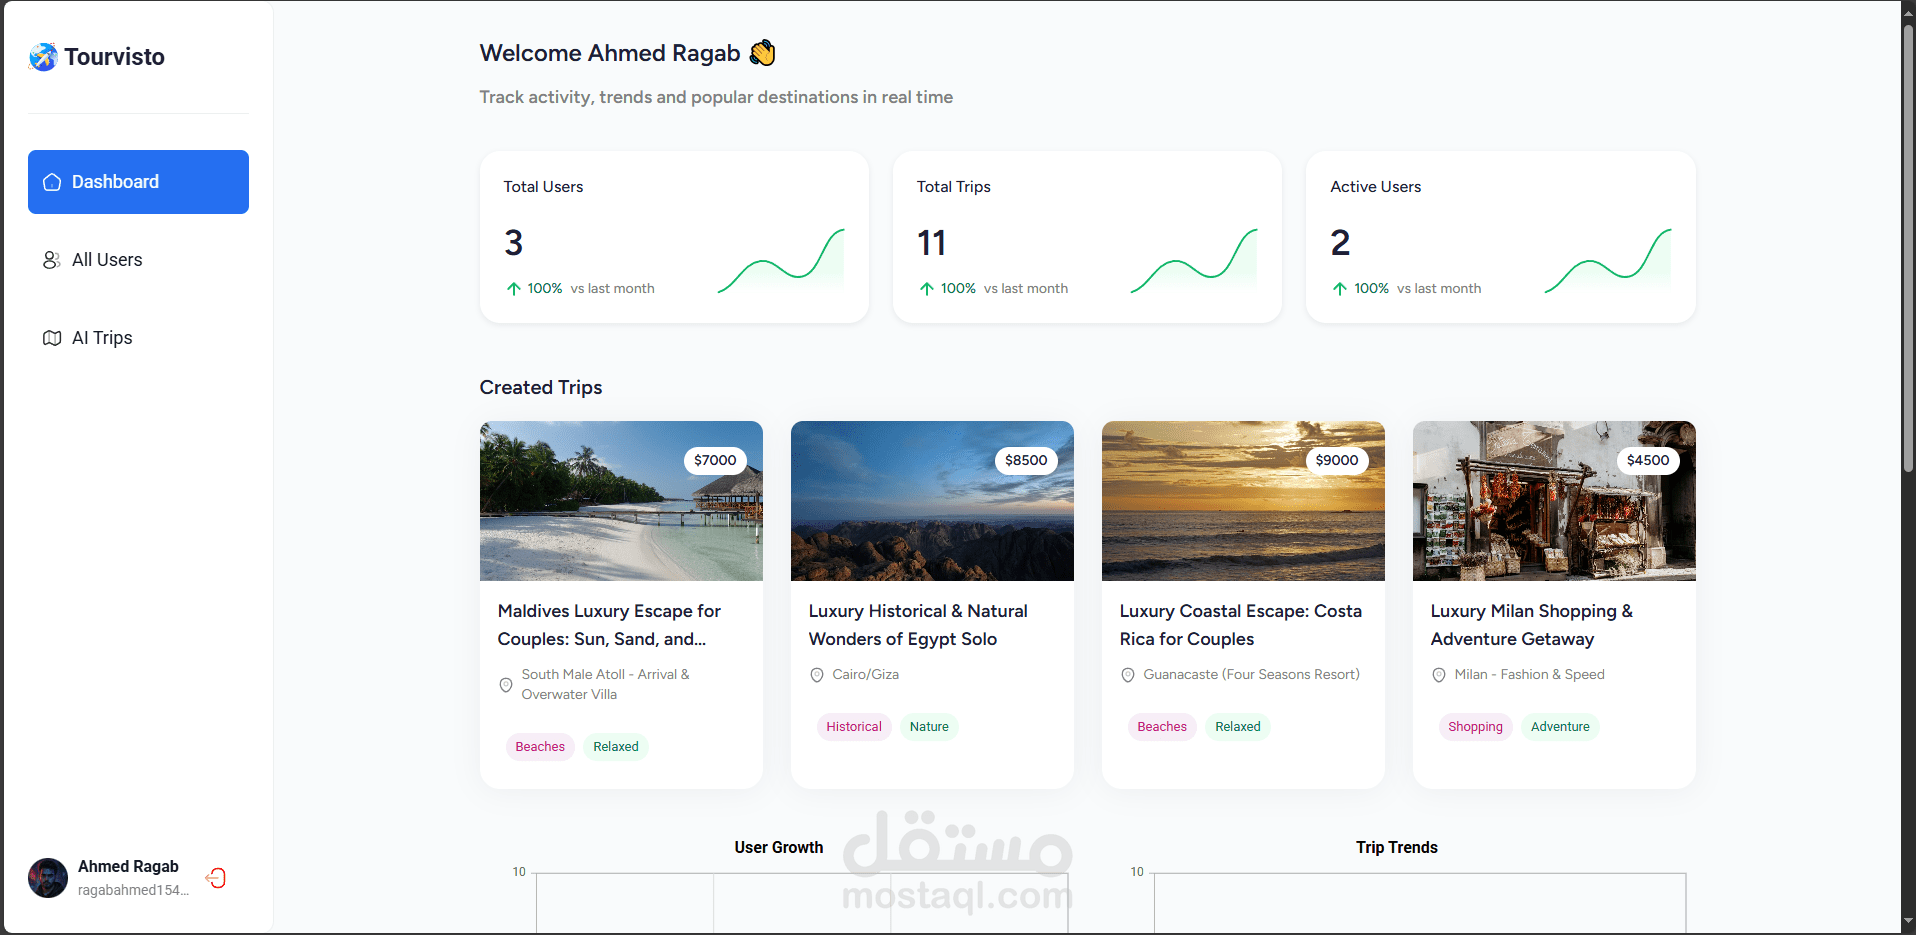This screenshot has width=1916, height=935.
Task: Click the All Users people icon
Action: click(x=52, y=260)
